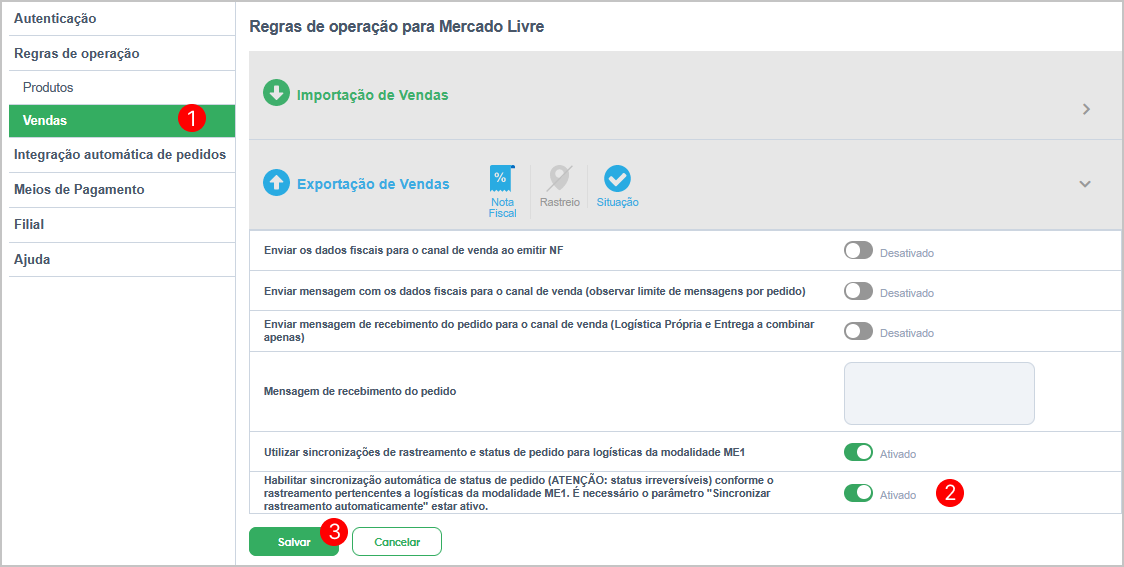Screen dimensions: 1124x567
Task: Click the green Importação de Vendas download icon
Action: click(276, 93)
